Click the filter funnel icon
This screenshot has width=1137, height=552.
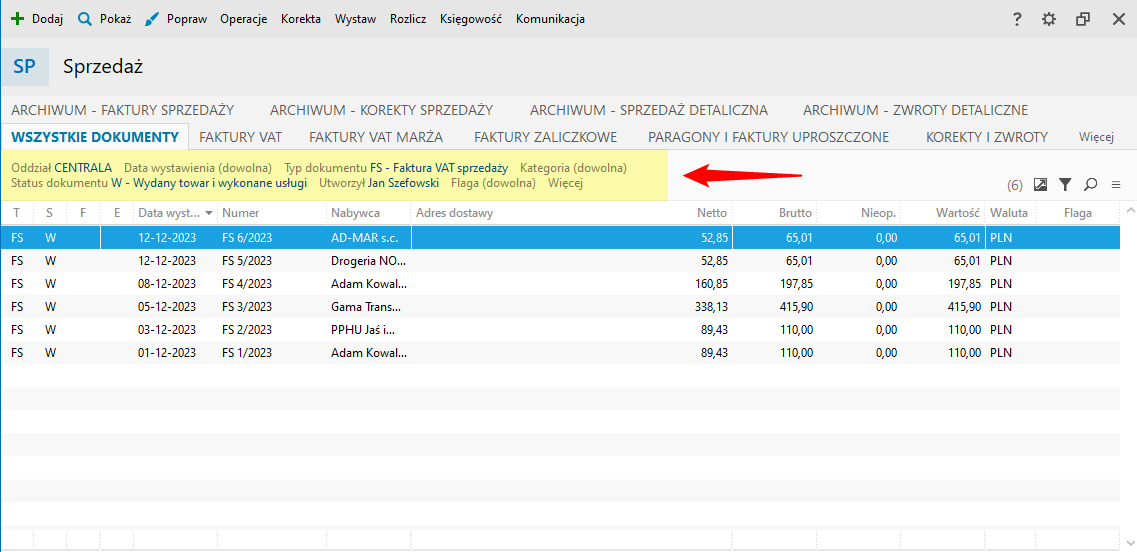click(x=1064, y=185)
